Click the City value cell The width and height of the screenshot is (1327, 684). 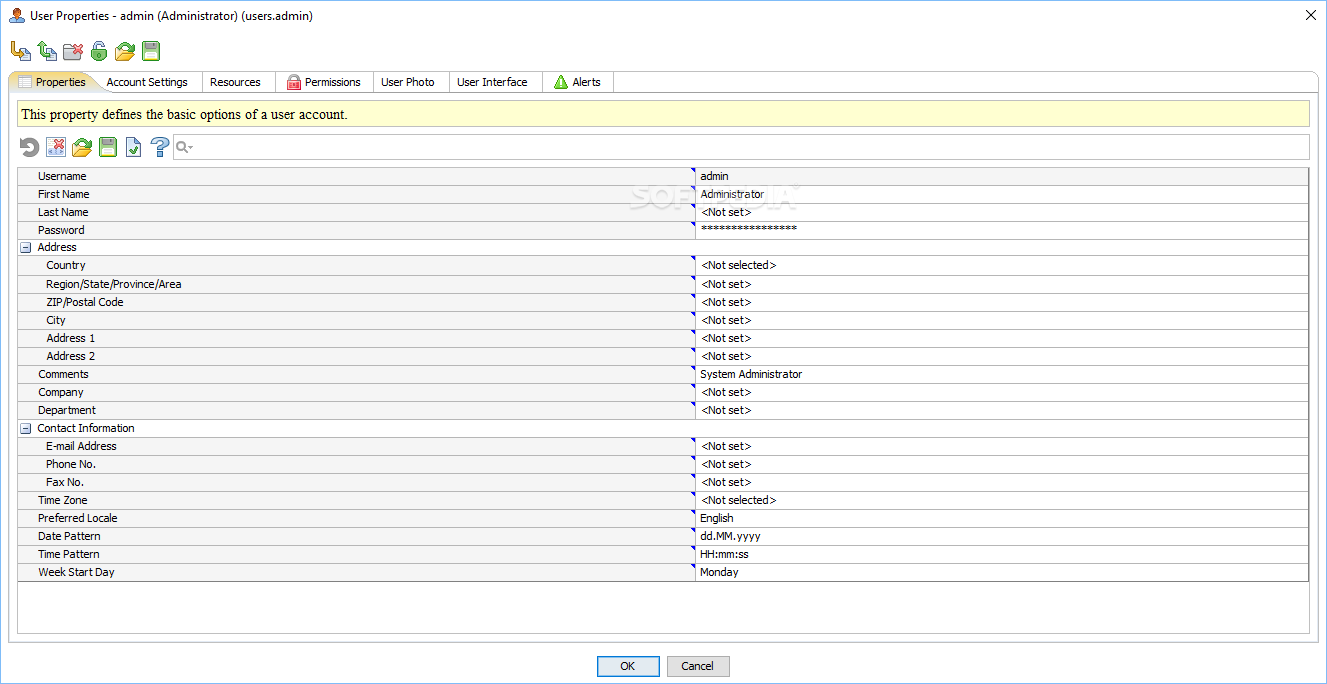(1001, 320)
